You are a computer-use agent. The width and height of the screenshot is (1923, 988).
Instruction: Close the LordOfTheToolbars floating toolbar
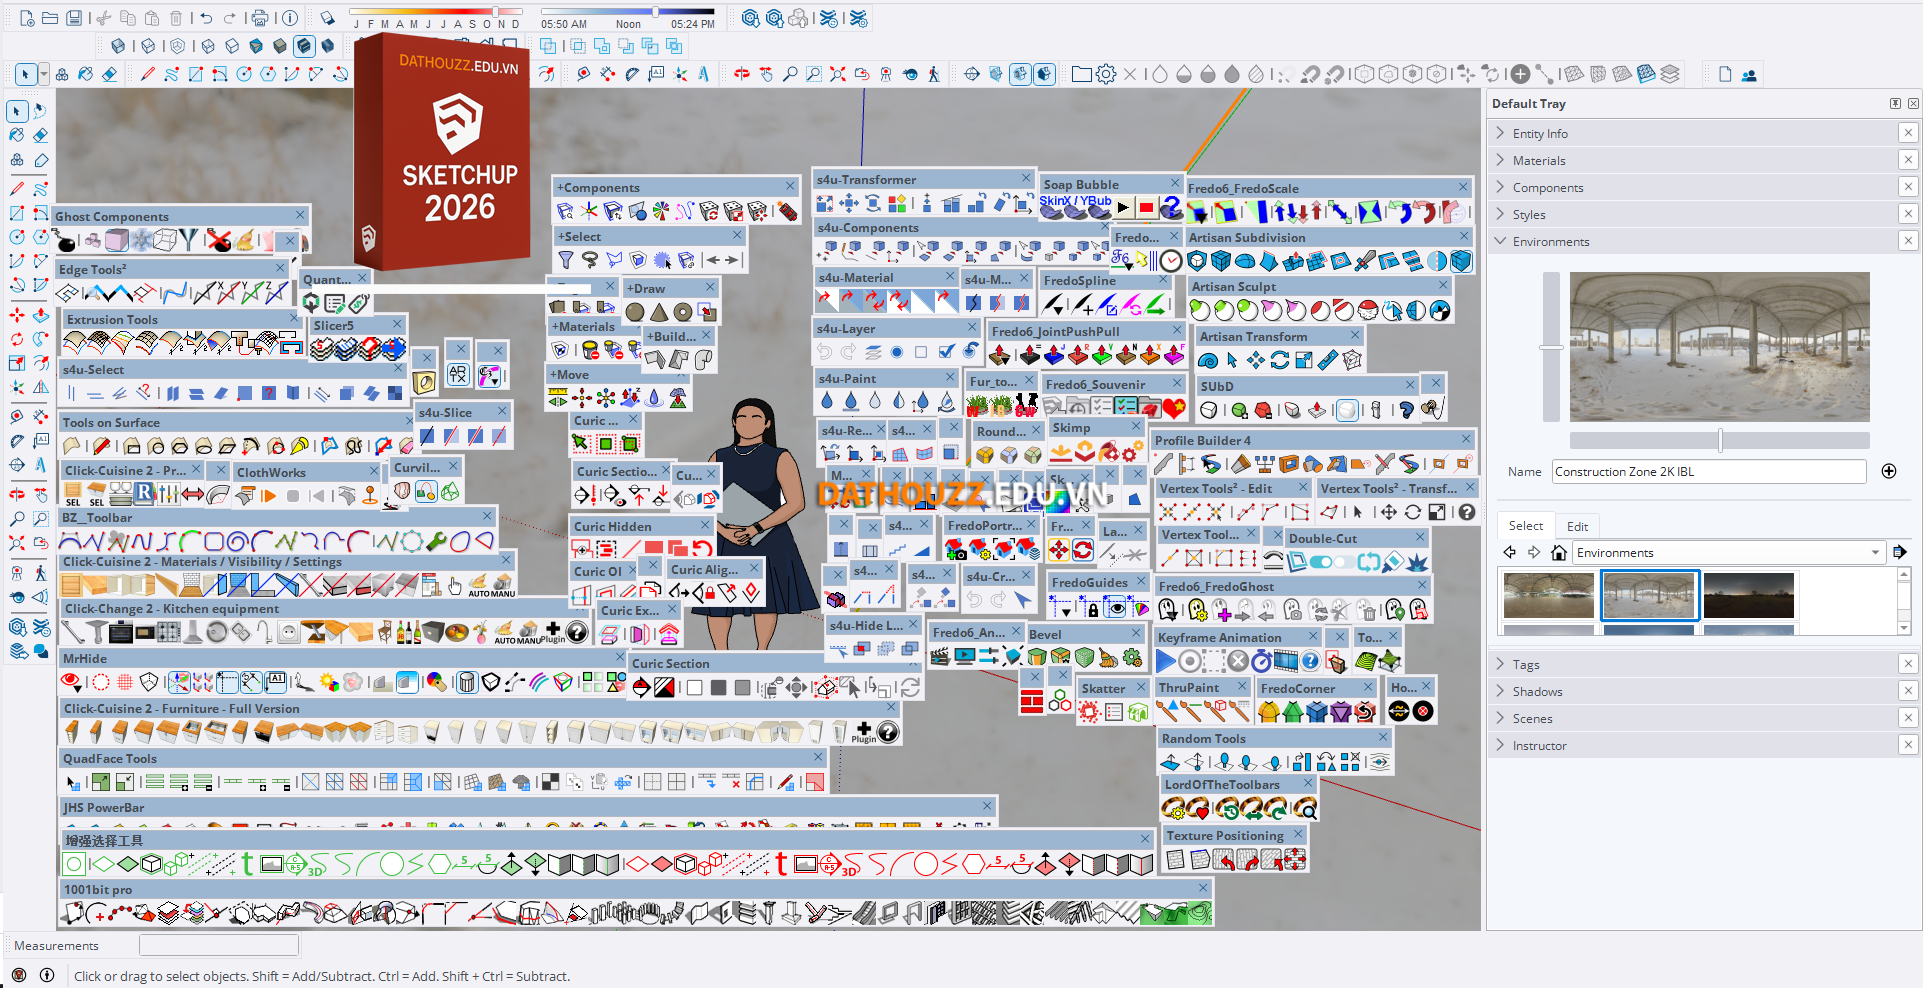[x=1307, y=784]
